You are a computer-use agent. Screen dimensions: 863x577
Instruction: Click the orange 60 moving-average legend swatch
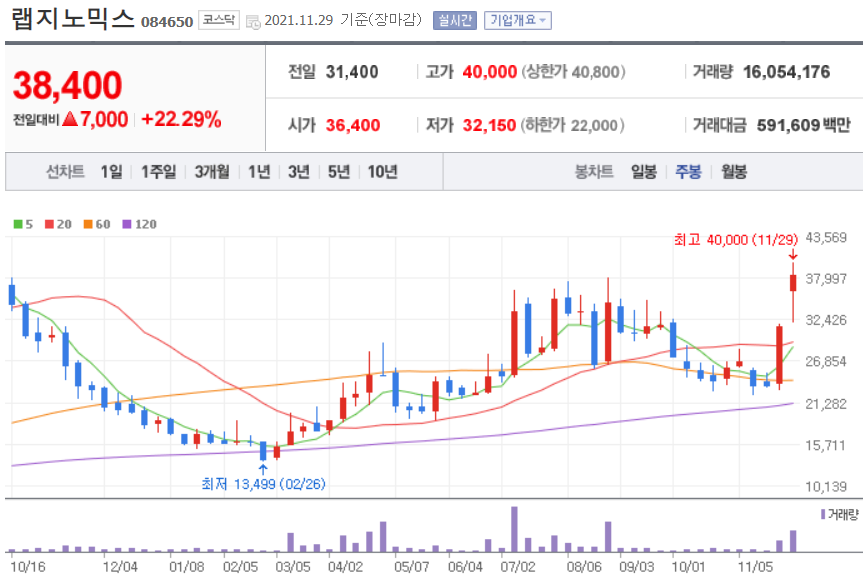88,224
